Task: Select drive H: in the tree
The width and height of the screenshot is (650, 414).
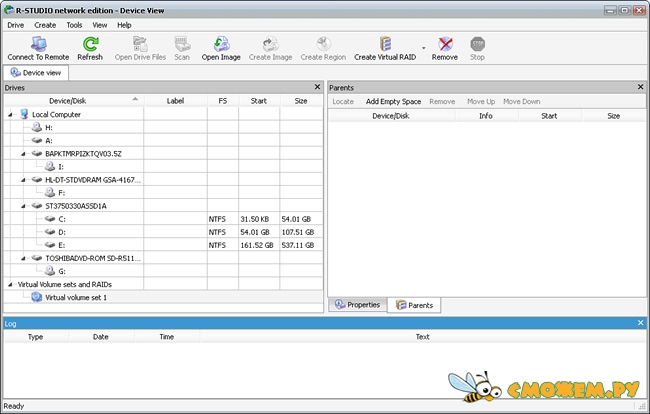Action: point(49,128)
